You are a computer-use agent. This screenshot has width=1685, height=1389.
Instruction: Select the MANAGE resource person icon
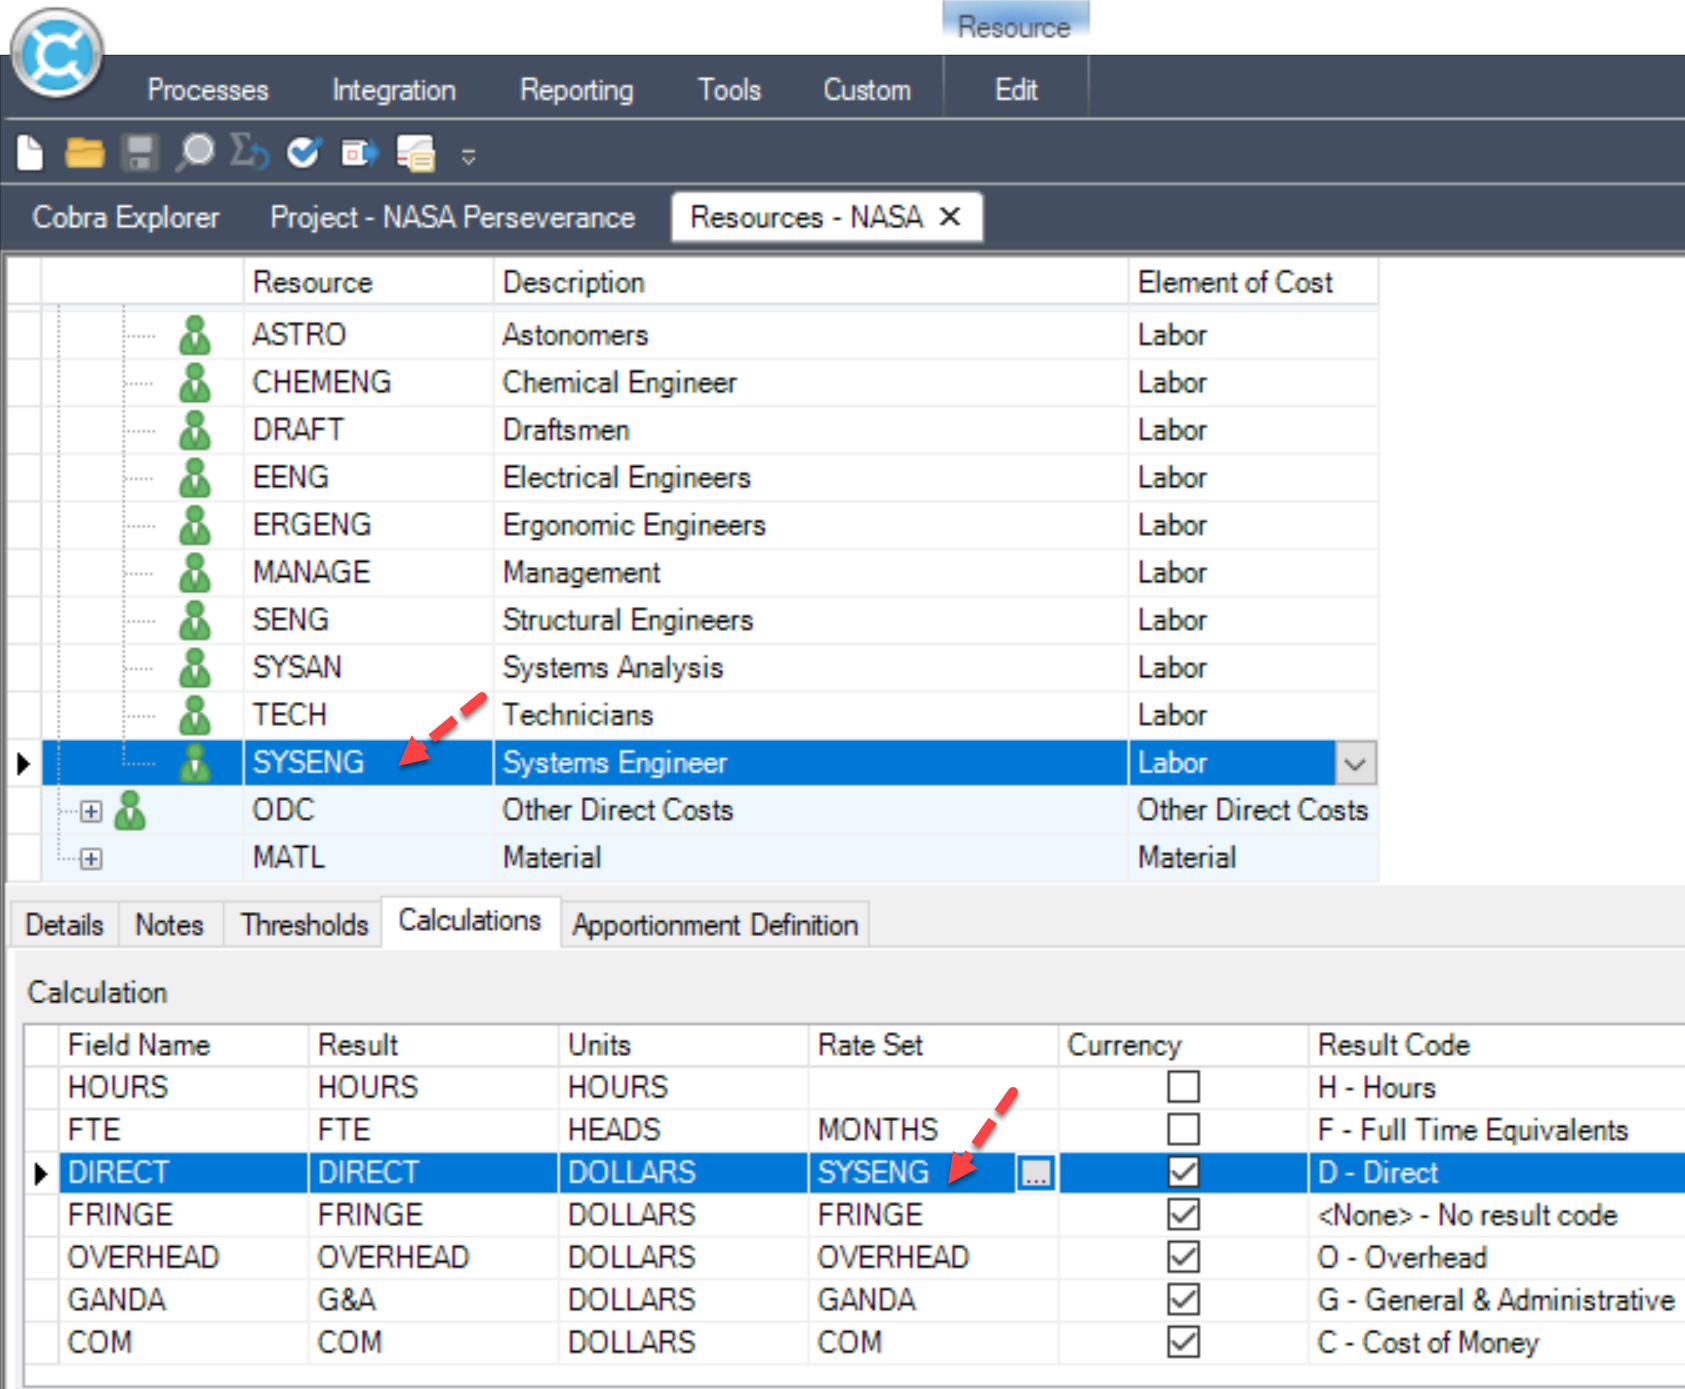point(195,572)
